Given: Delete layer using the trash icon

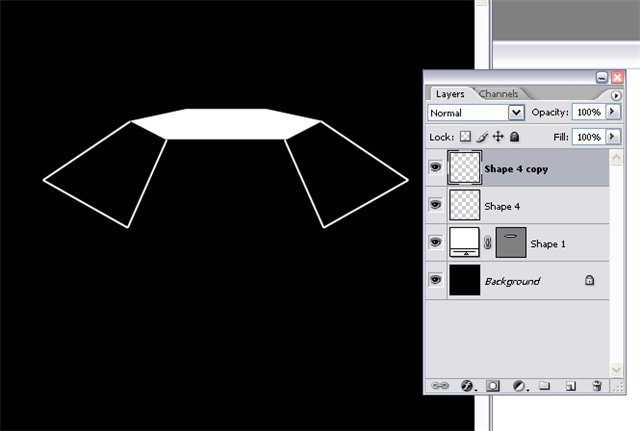Looking at the screenshot, I should [597, 385].
